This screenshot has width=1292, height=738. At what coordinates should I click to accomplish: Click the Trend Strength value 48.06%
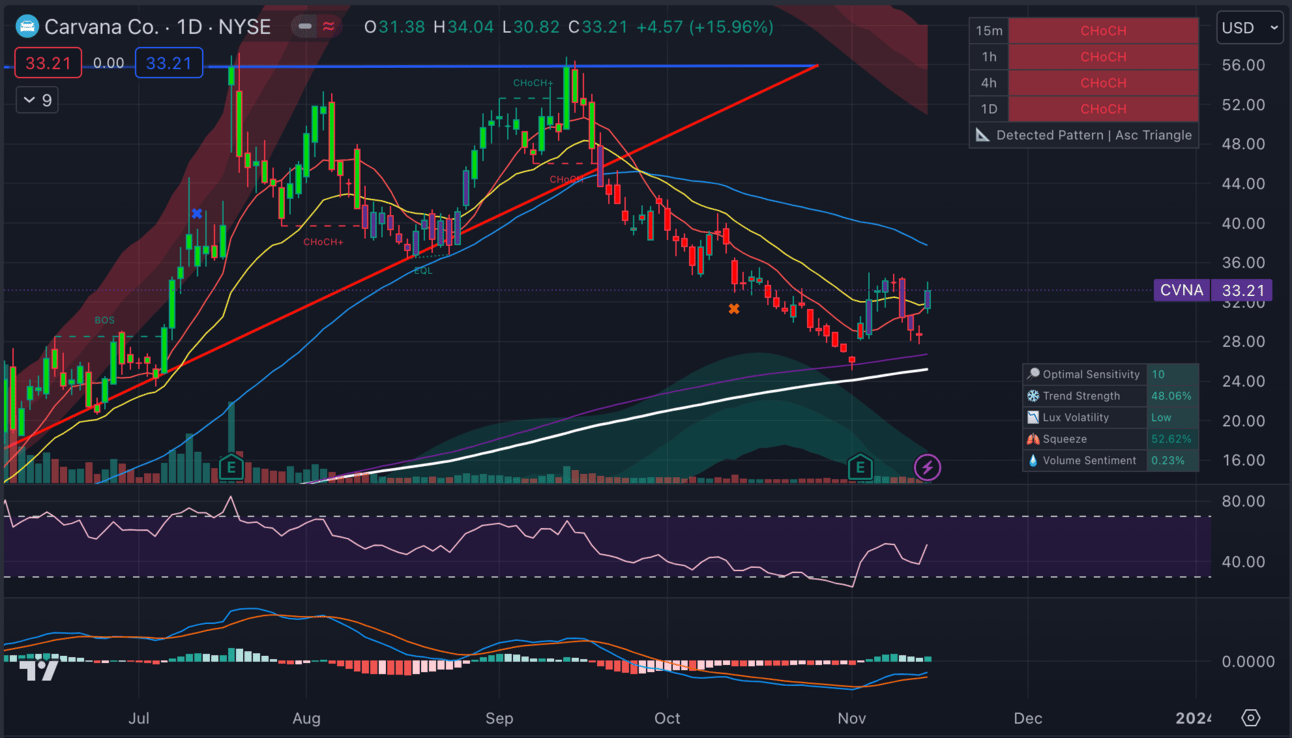click(1171, 396)
